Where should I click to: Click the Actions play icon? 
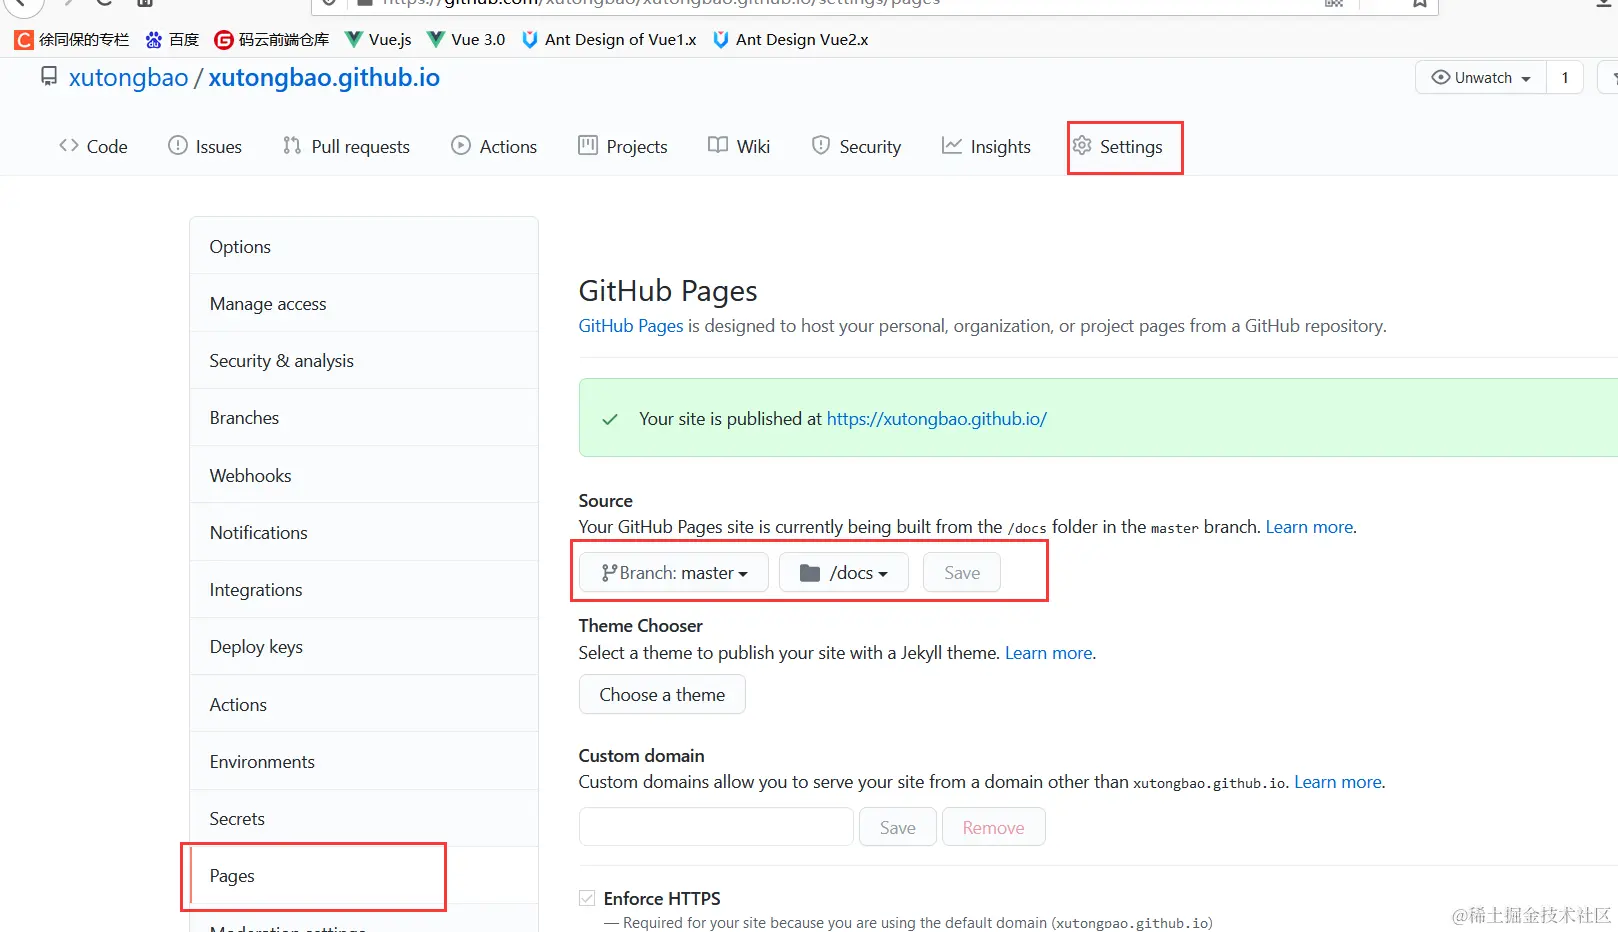[x=461, y=145]
